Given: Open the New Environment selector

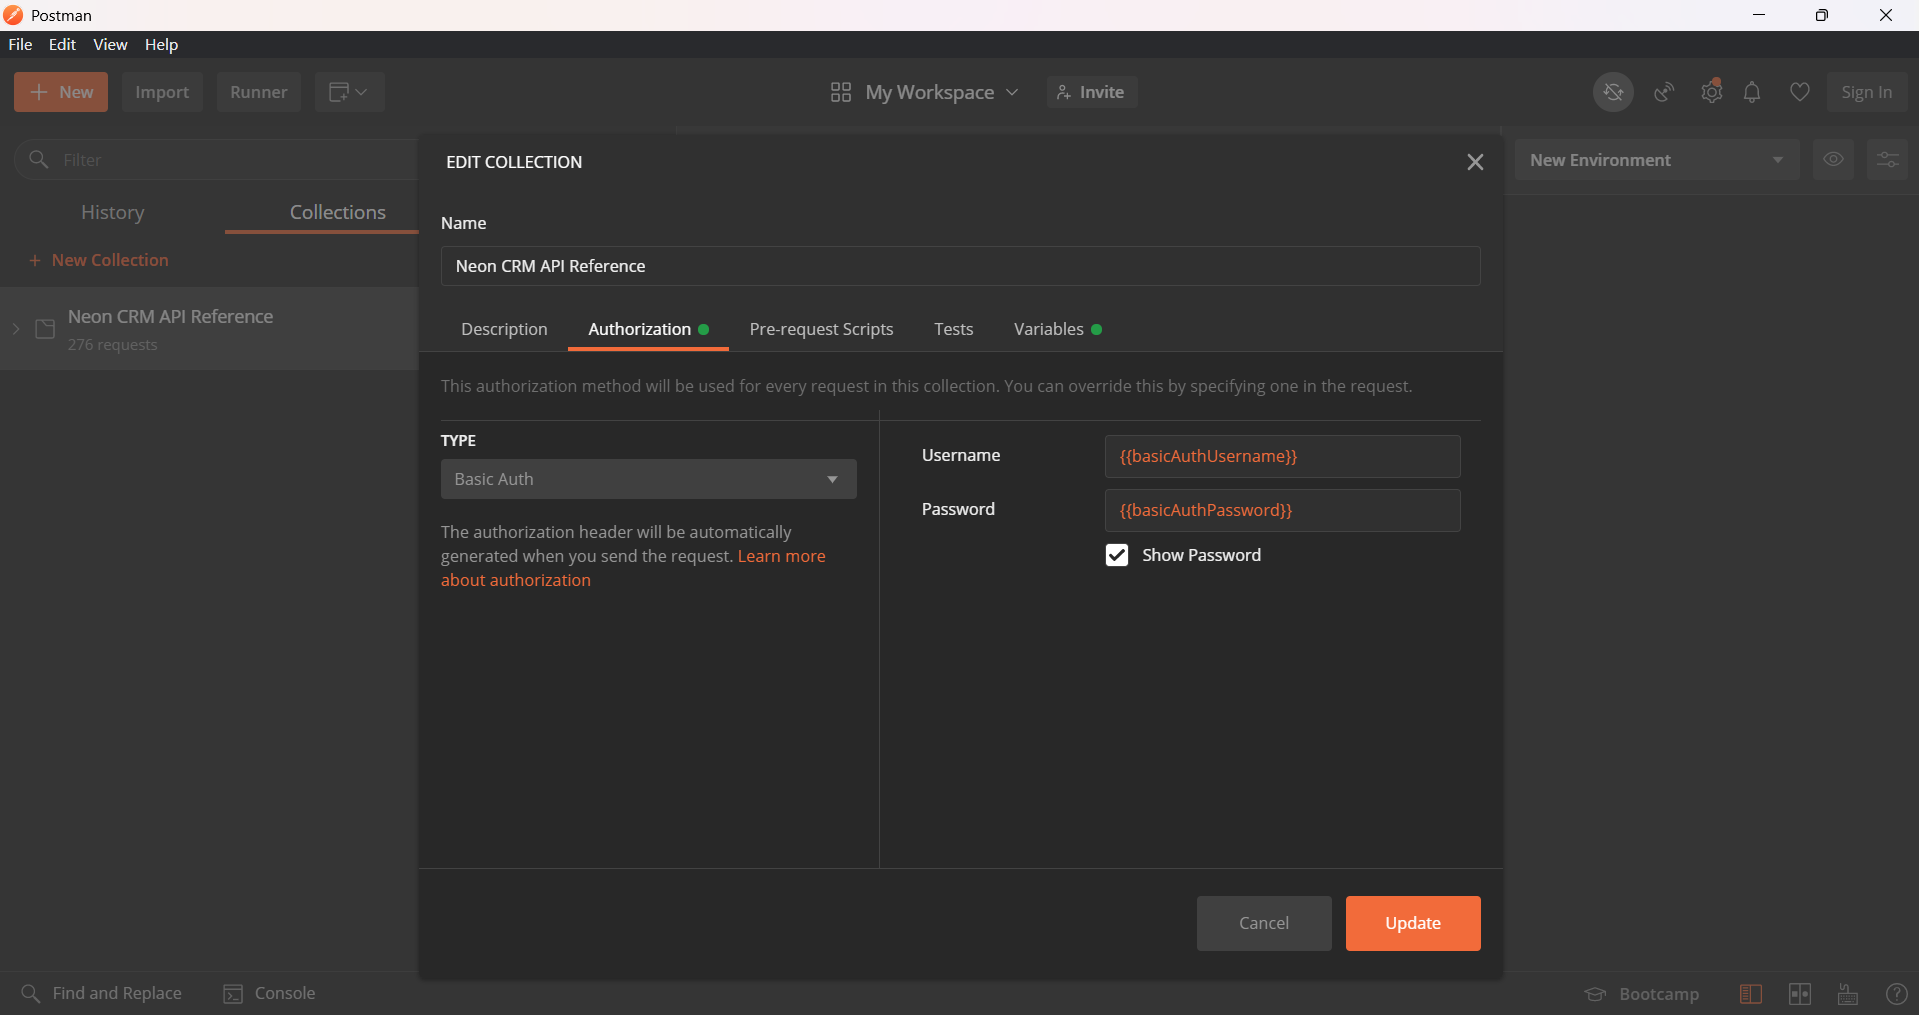Looking at the screenshot, I should coord(1657,160).
